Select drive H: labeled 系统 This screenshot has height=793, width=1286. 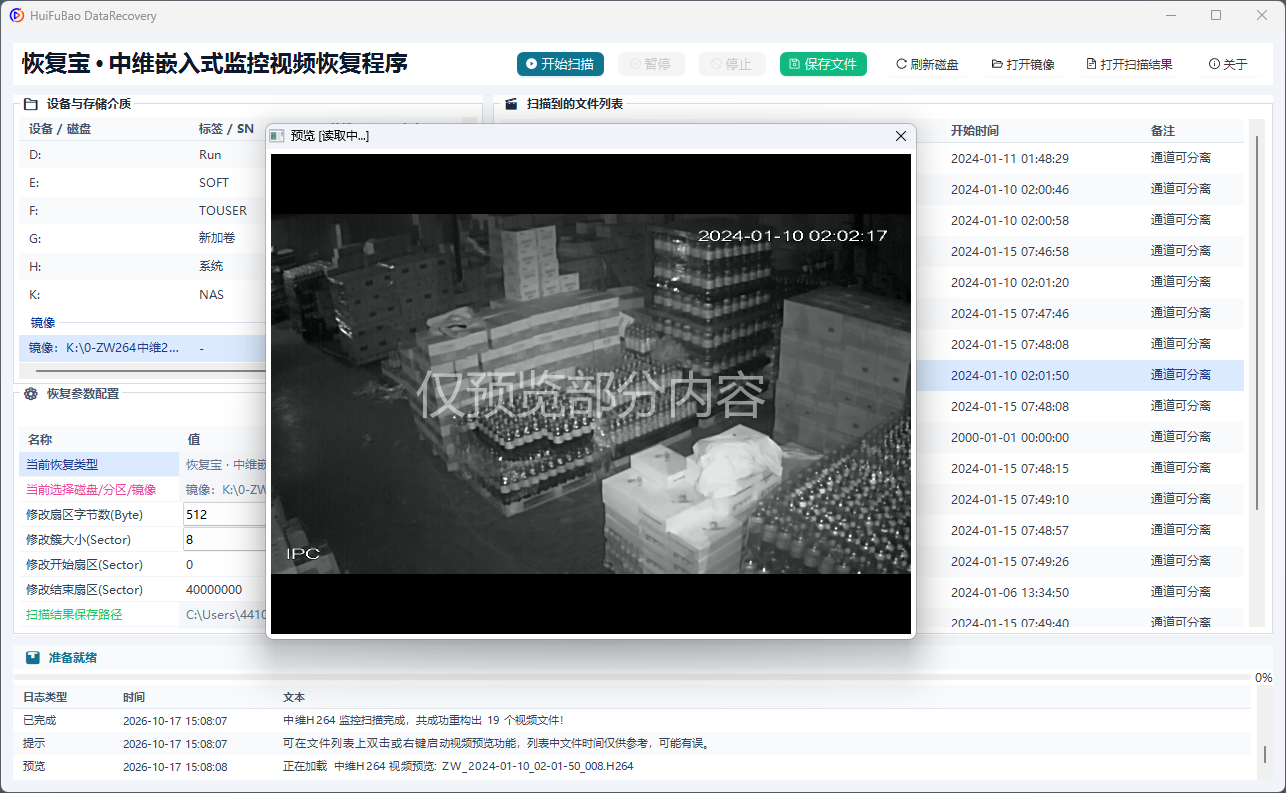pyautogui.click(x=143, y=267)
